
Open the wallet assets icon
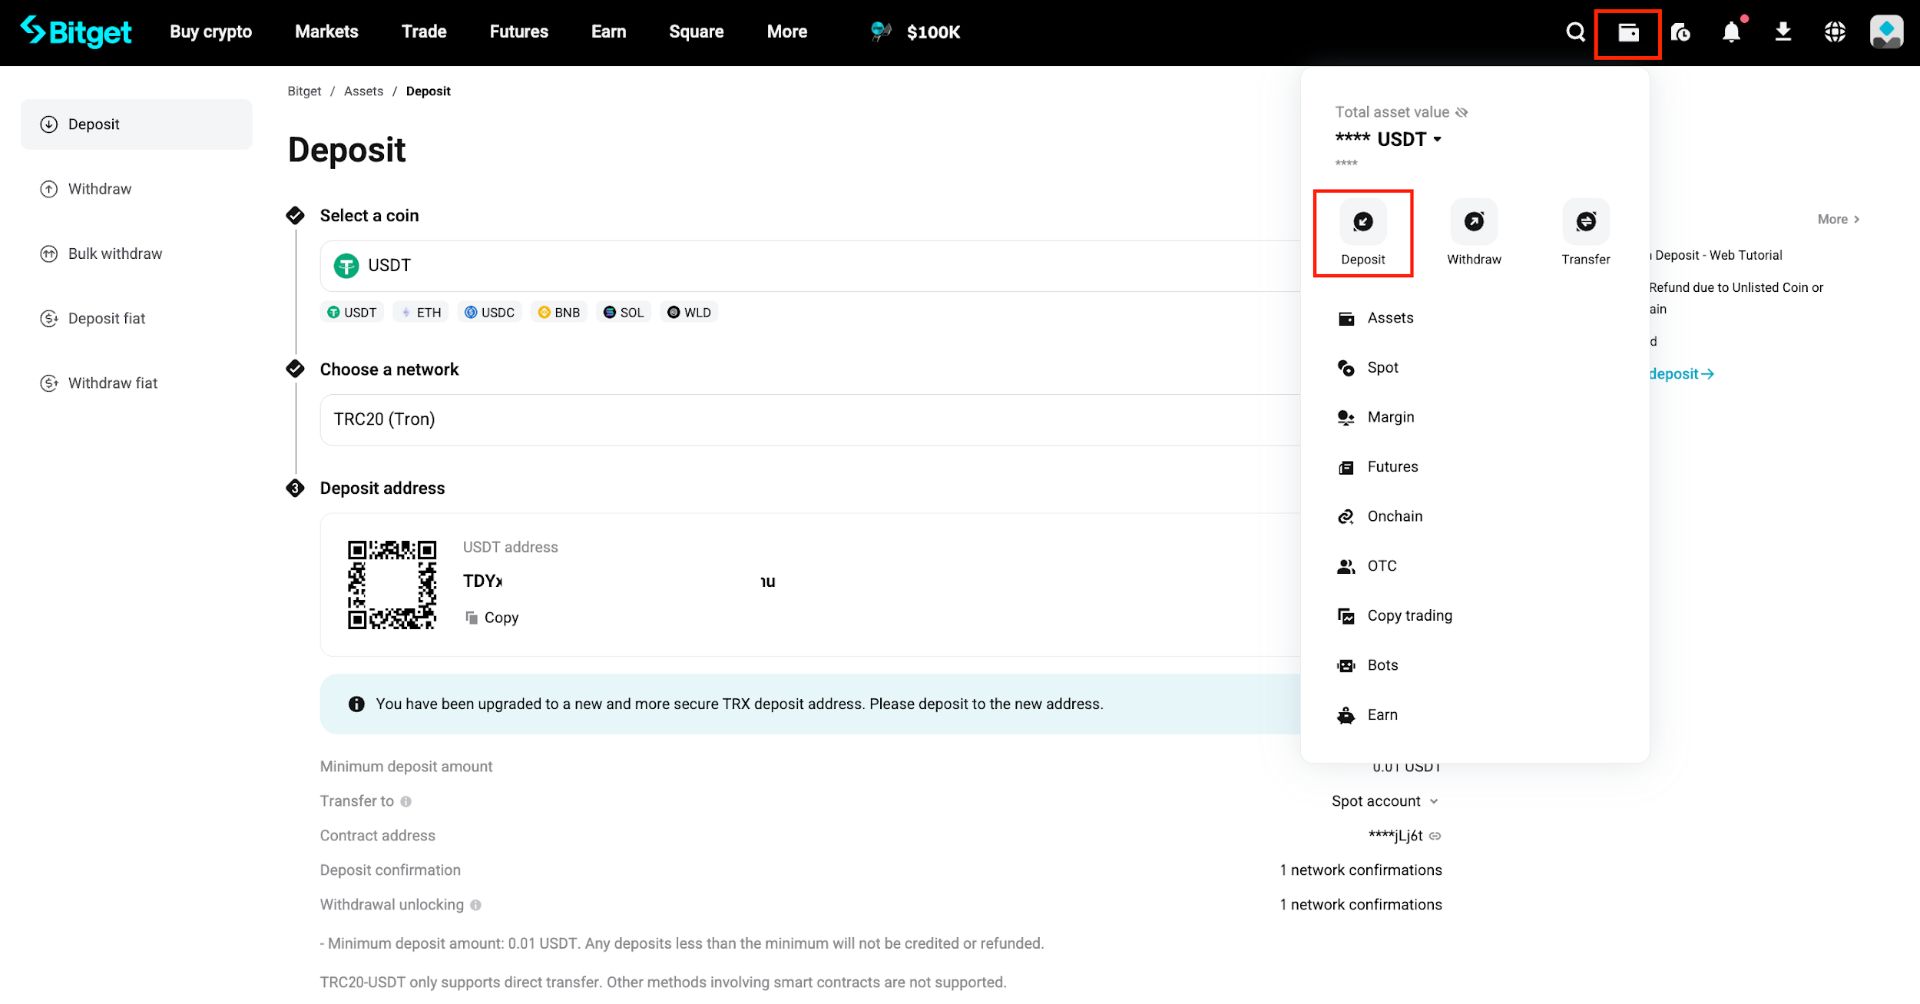1628,32
